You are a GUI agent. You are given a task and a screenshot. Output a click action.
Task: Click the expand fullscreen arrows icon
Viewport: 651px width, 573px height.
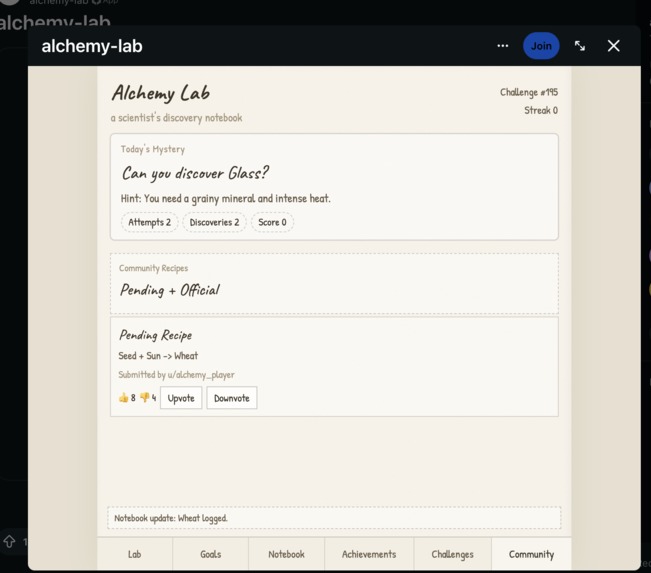pos(580,46)
